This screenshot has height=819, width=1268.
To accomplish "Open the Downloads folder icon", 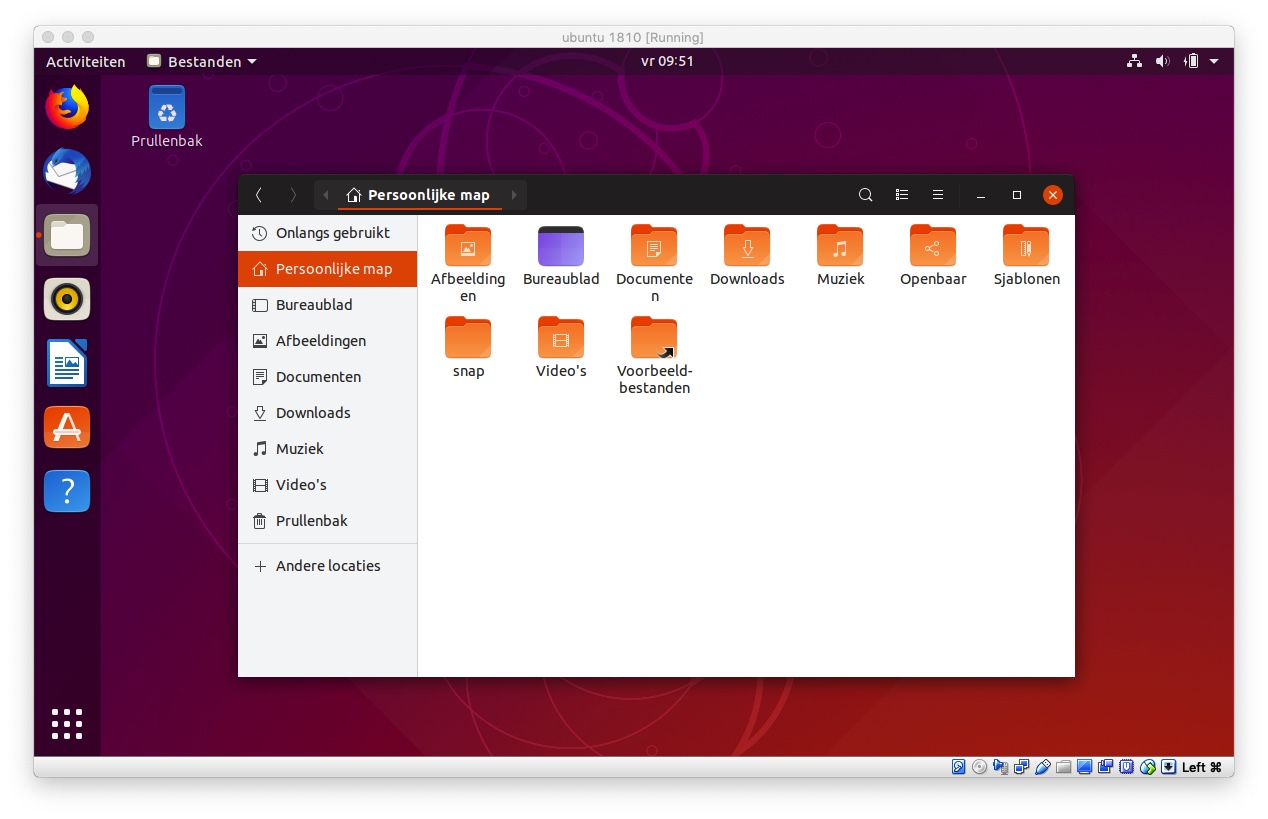I will [747, 247].
